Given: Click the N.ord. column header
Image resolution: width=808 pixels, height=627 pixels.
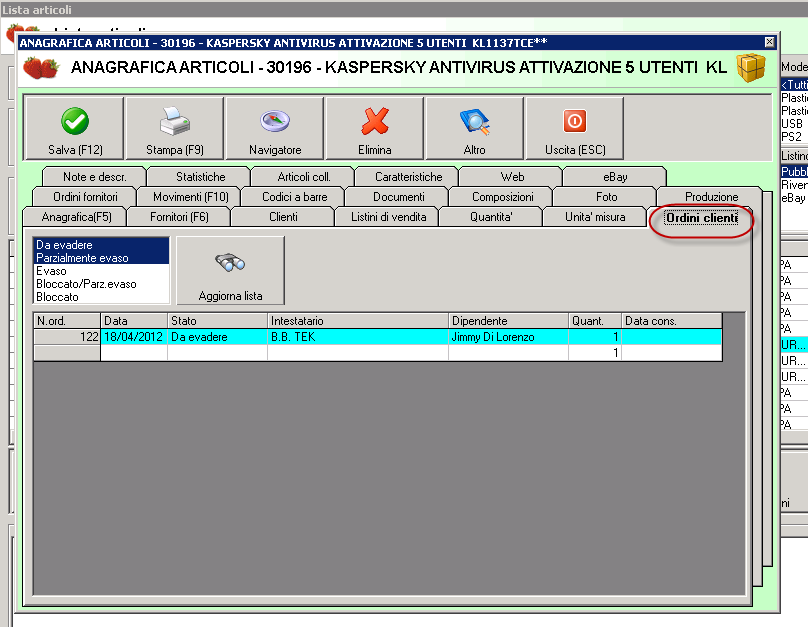Looking at the screenshot, I should pyautogui.click(x=67, y=321).
